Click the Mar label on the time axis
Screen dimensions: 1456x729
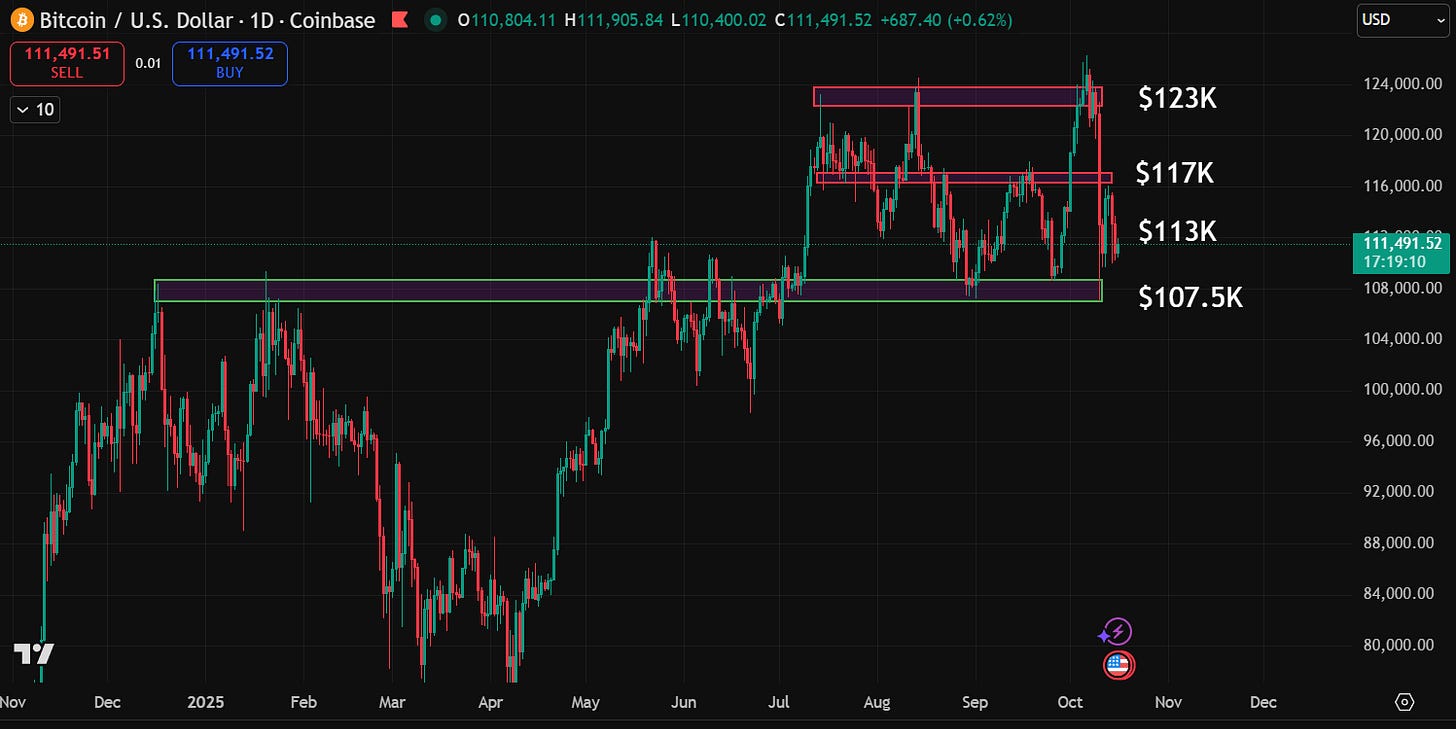pyautogui.click(x=392, y=702)
